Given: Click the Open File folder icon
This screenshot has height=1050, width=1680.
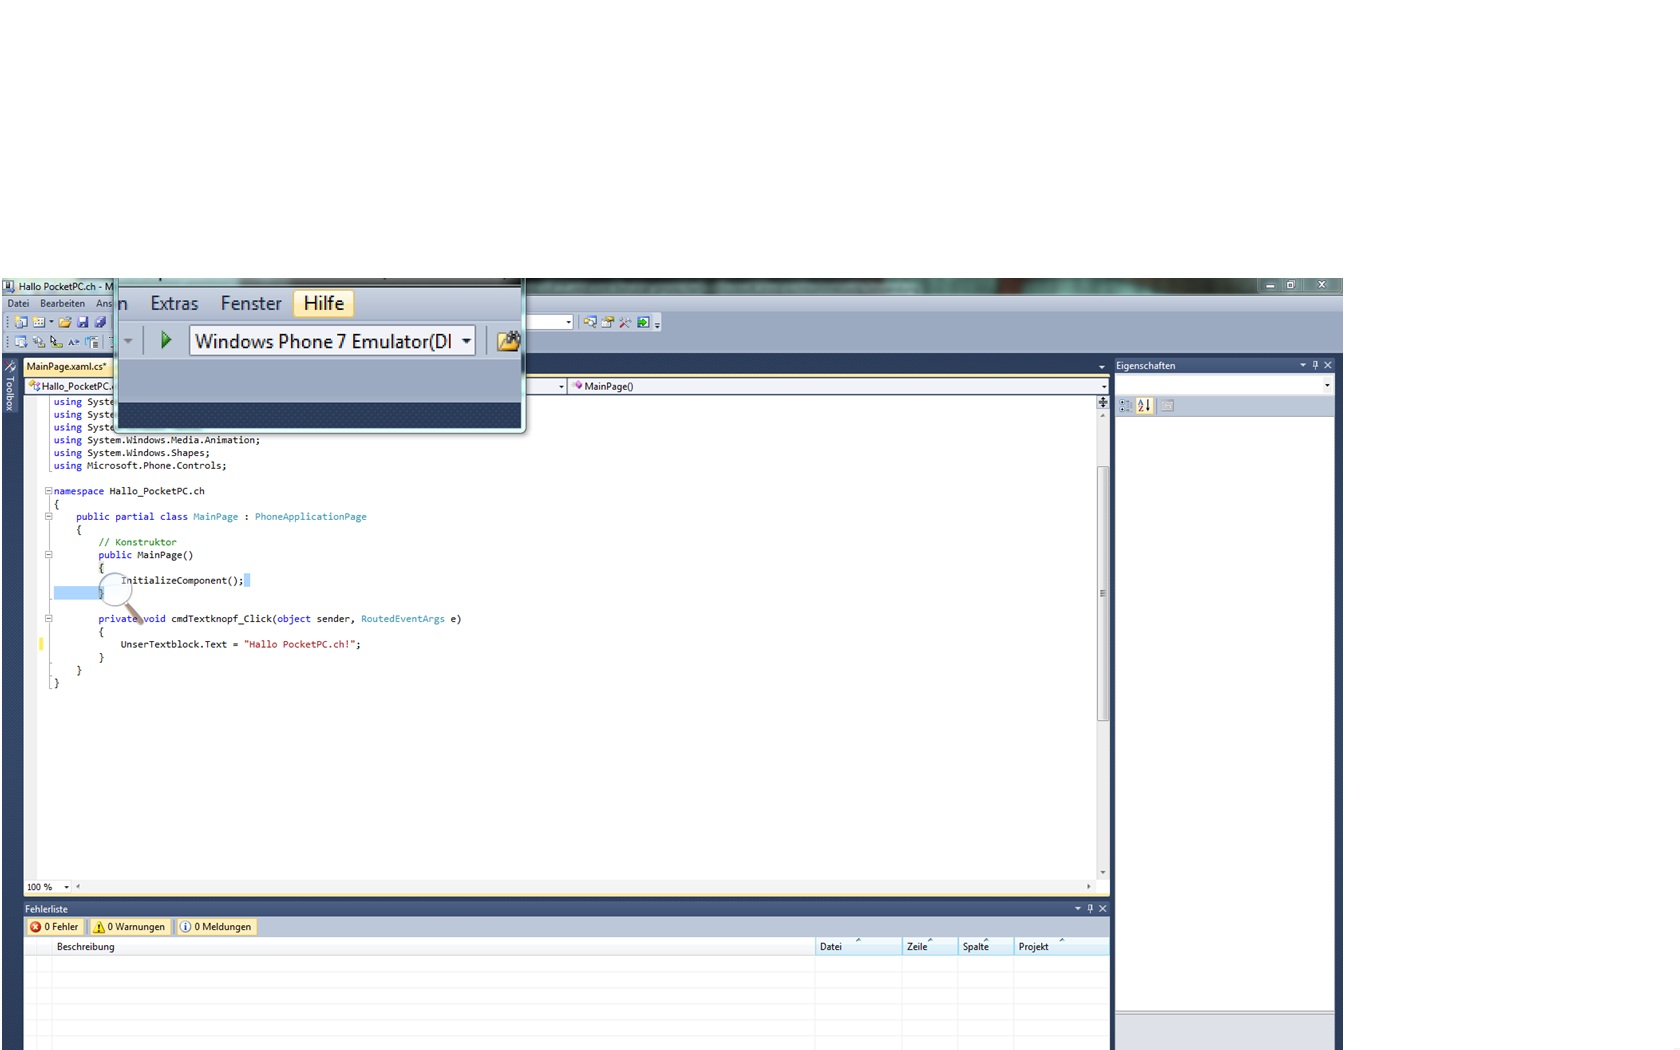Looking at the screenshot, I should (64, 321).
